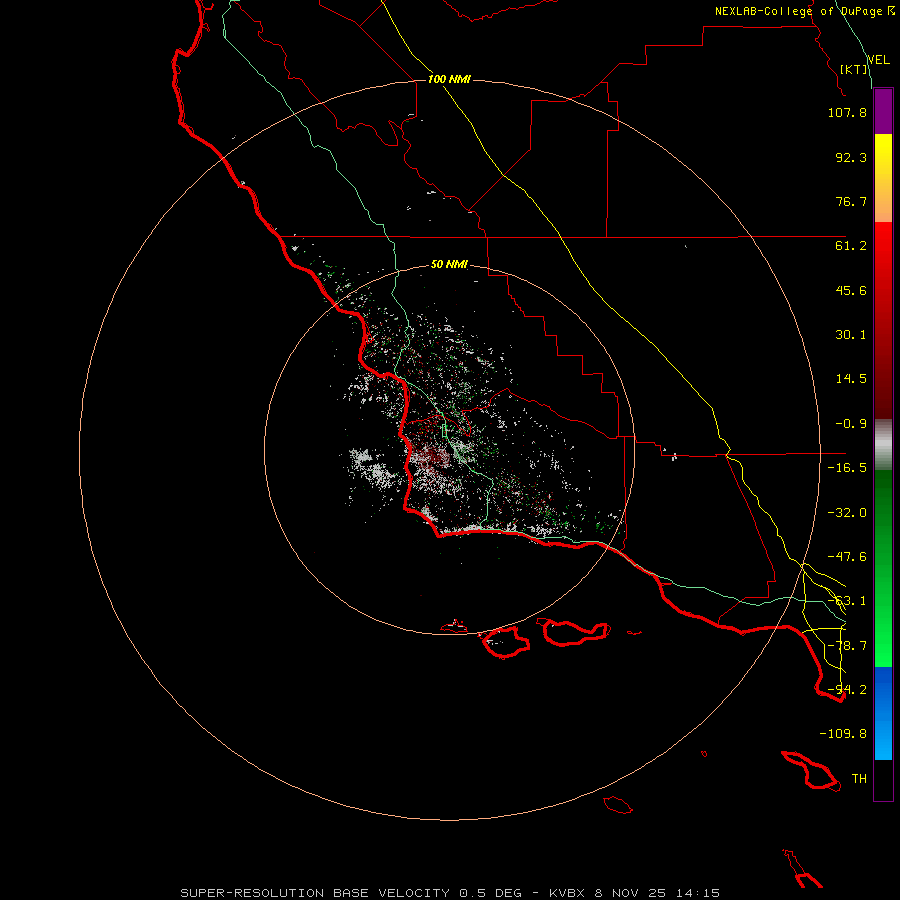Screen dimensions: 900x900
Task: Click the 14.5 legend value
Action: coord(851,379)
